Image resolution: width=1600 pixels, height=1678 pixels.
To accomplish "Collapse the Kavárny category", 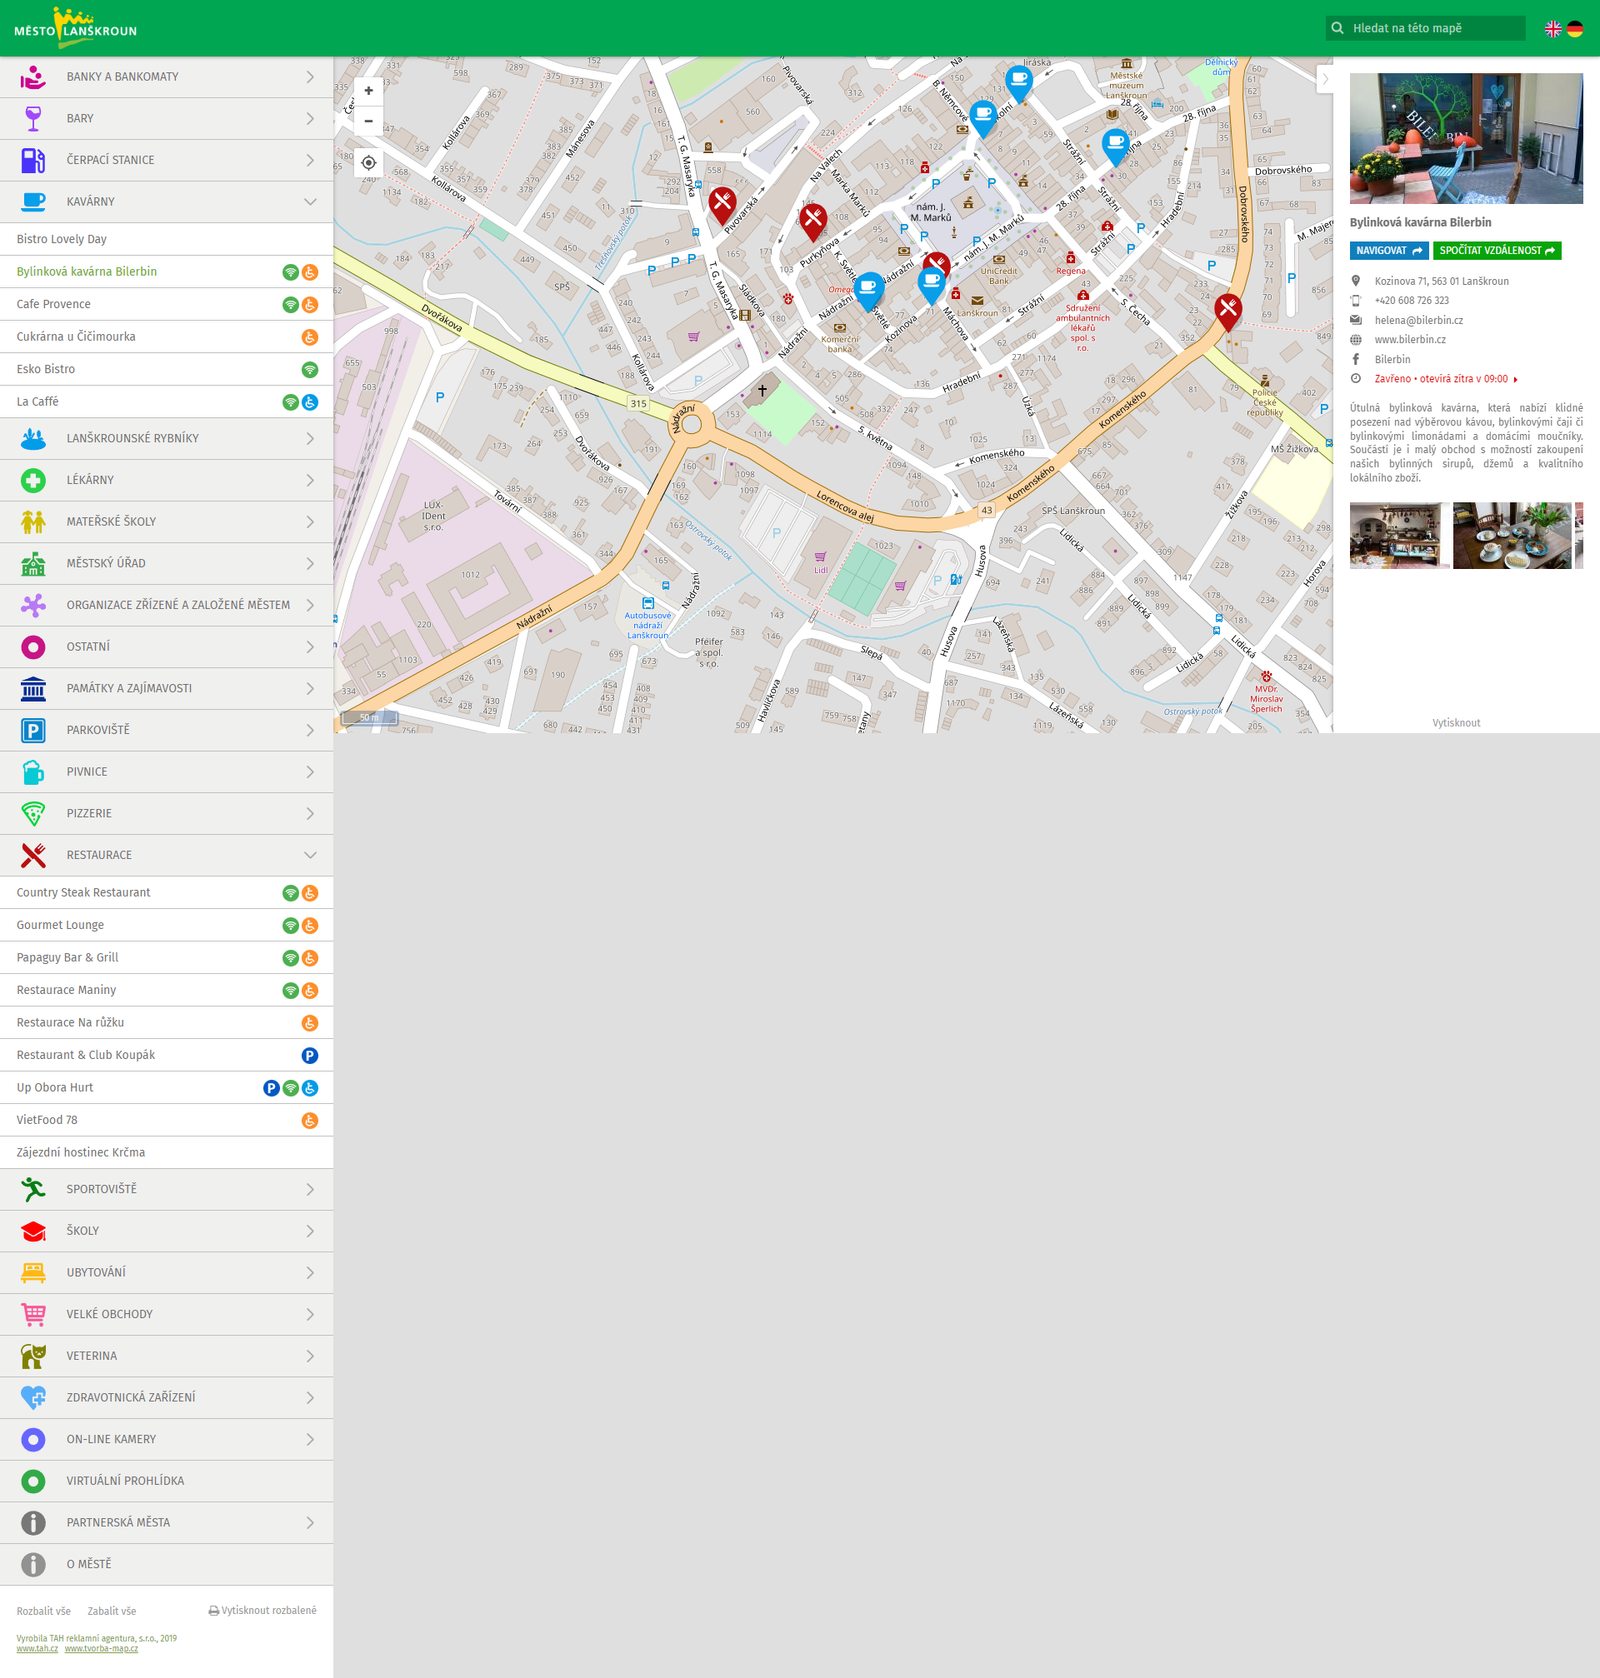I will pyautogui.click(x=310, y=202).
